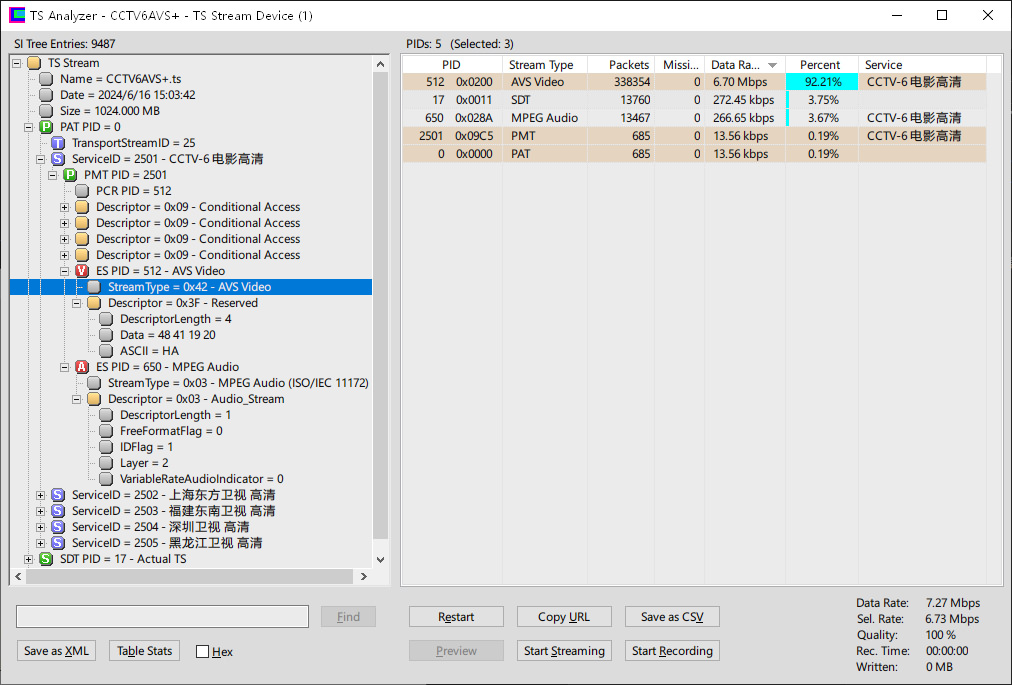The image size is (1012, 685).
Task: Sort by the Percent column header
Action: click(x=822, y=65)
